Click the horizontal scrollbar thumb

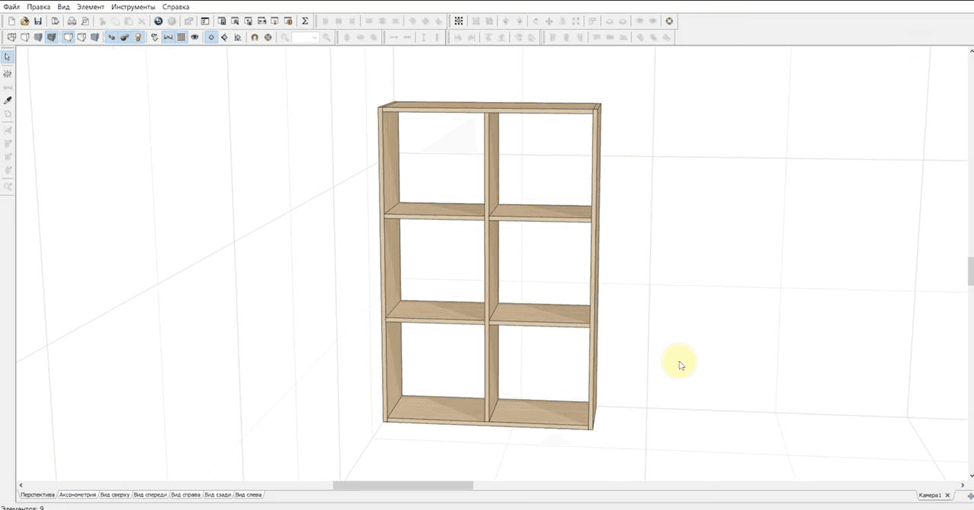point(403,485)
